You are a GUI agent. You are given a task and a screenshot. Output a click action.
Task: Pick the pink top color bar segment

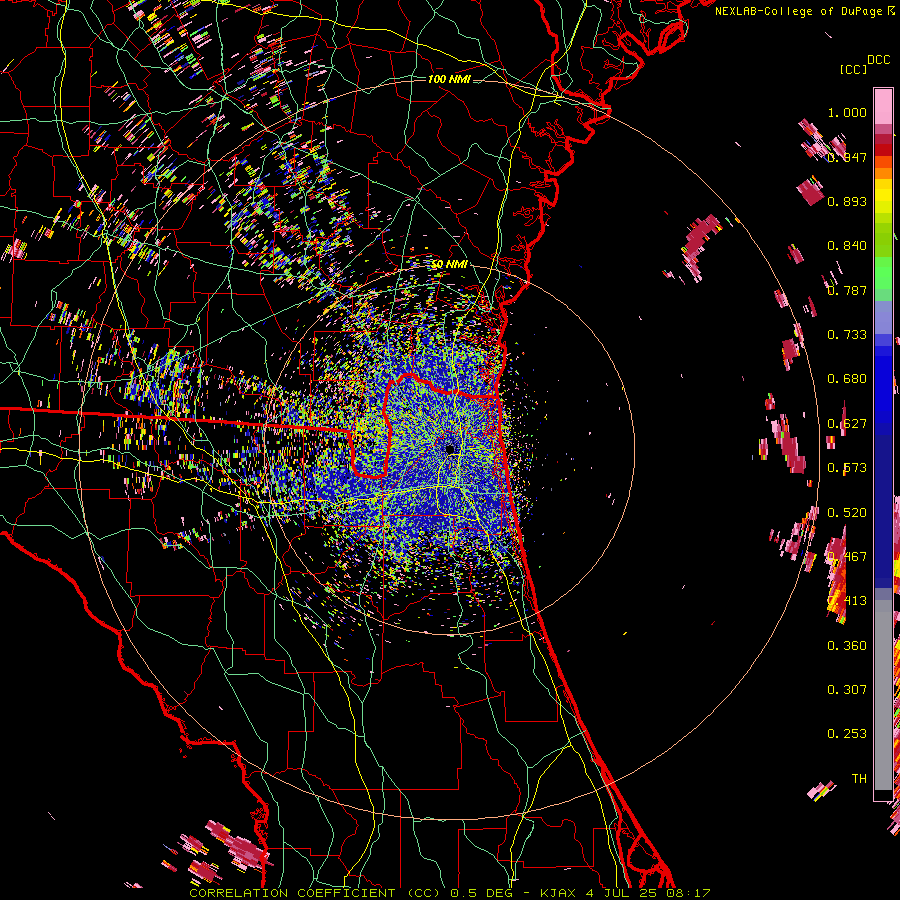883,106
